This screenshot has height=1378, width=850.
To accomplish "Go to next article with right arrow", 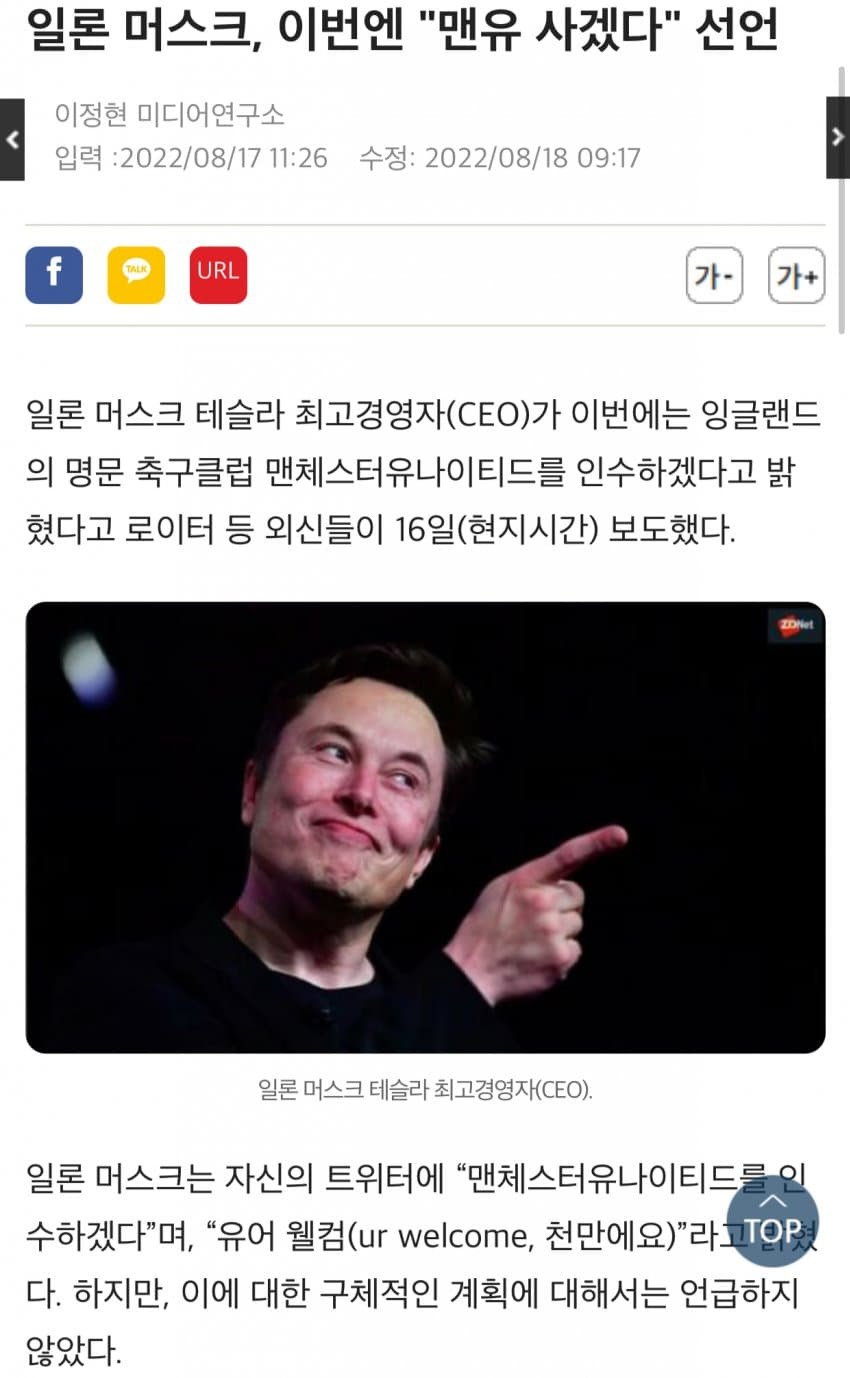I will click(838, 138).
